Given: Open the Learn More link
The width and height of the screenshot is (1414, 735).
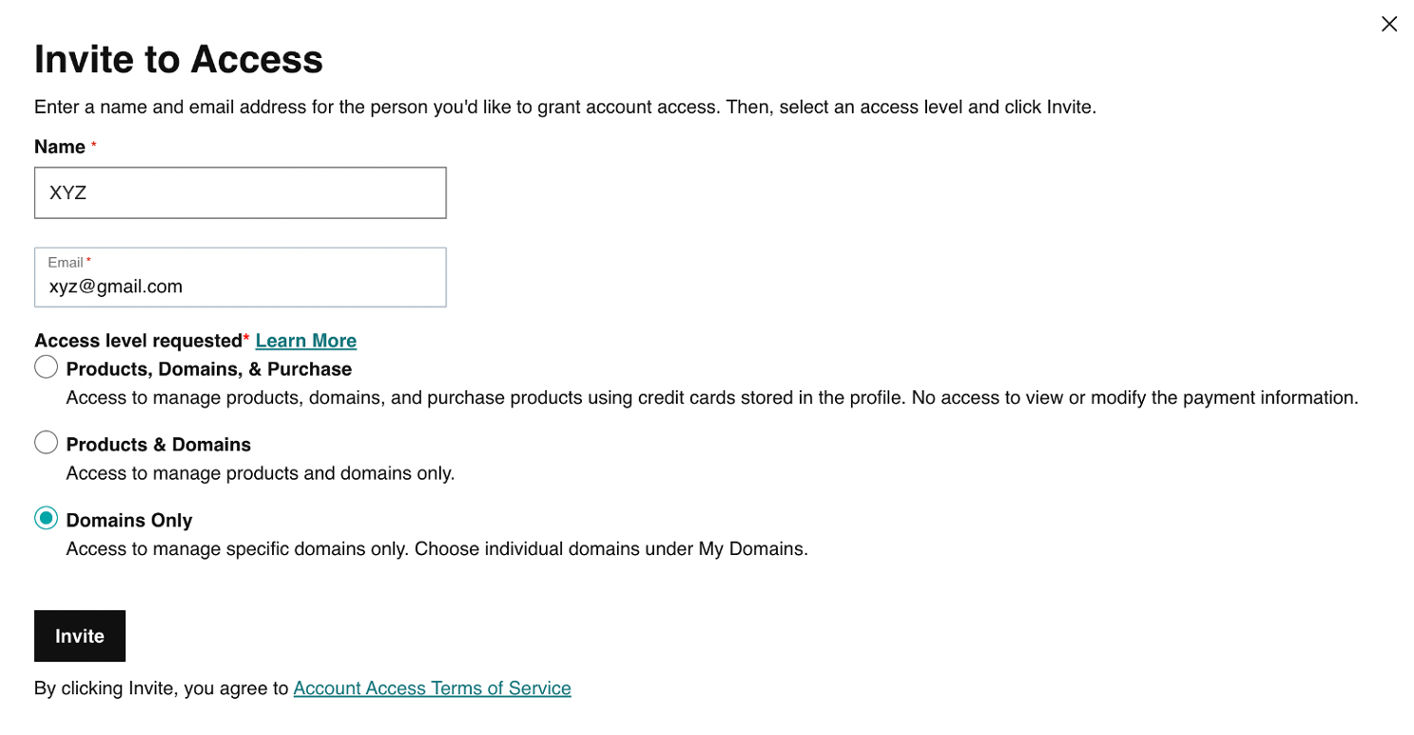Looking at the screenshot, I should coord(306,341).
